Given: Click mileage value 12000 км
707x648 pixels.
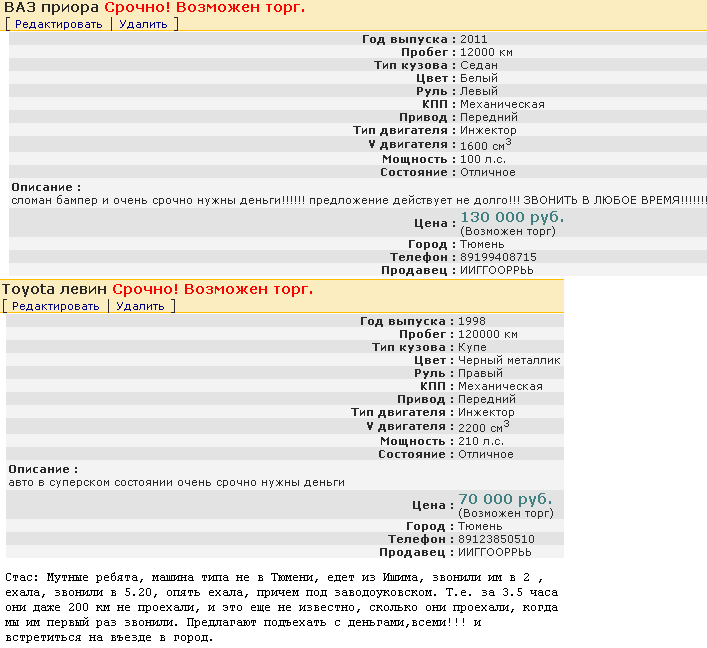Looking at the screenshot, I should coord(486,52).
